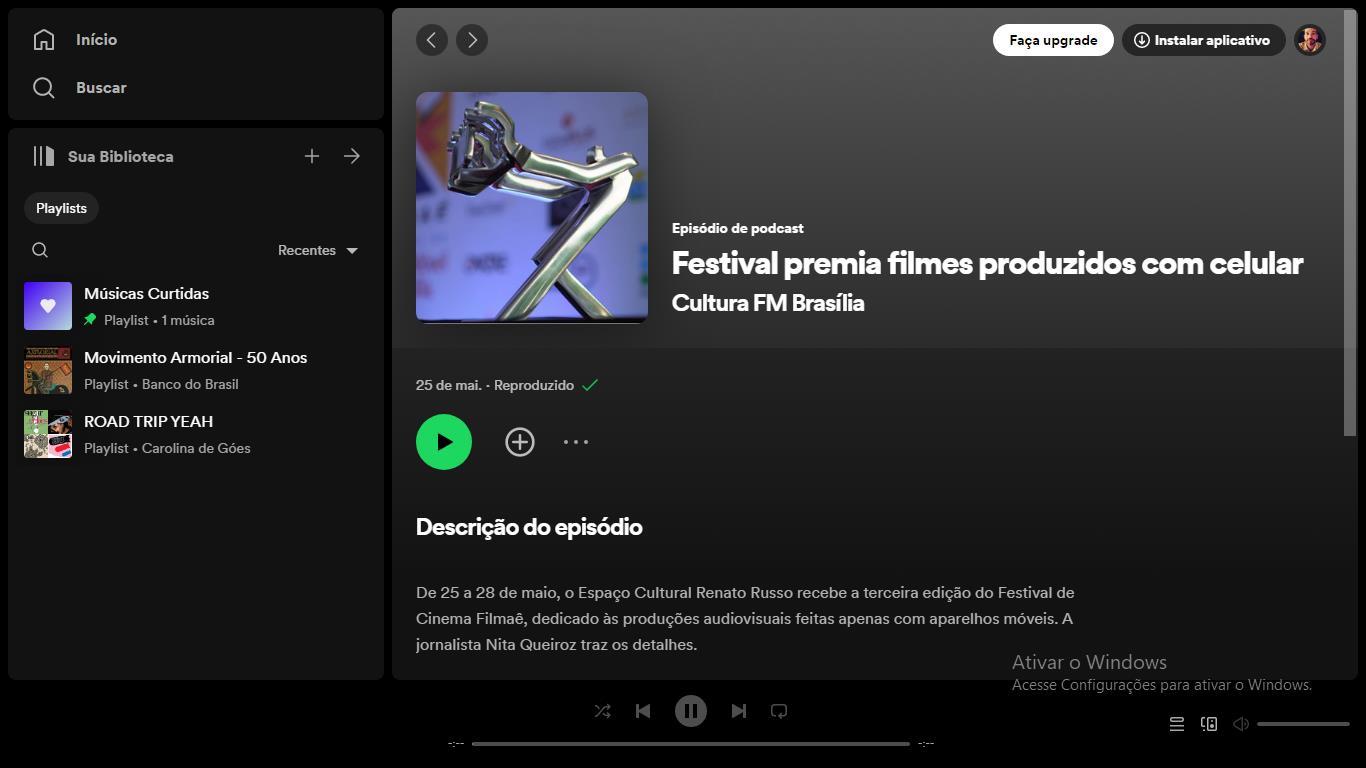Open Movimento Armorial - 50 Anos playlist

[x=196, y=370]
